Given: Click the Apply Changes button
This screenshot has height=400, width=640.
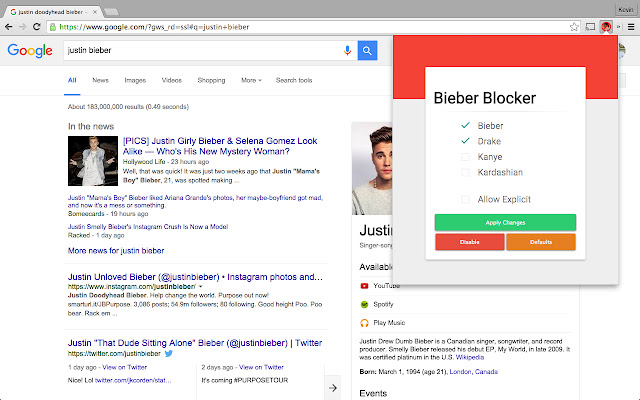Looking at the screenshot, I should (505, 222).
